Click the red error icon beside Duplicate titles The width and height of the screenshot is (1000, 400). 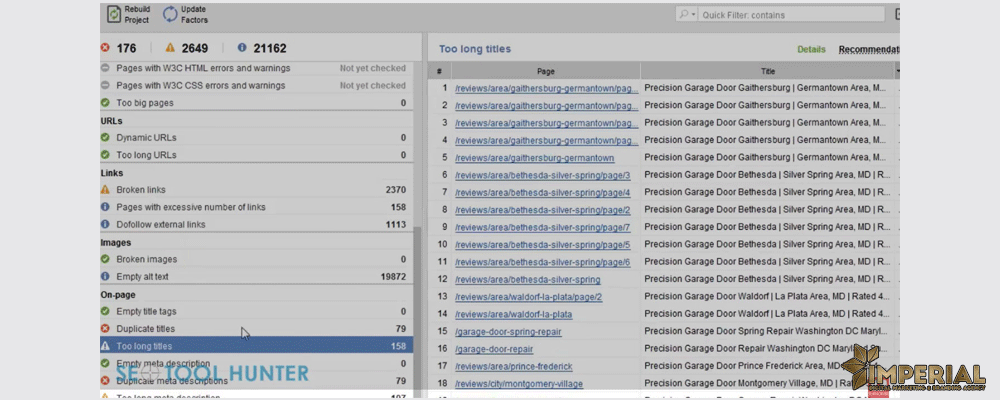(105, 329)
